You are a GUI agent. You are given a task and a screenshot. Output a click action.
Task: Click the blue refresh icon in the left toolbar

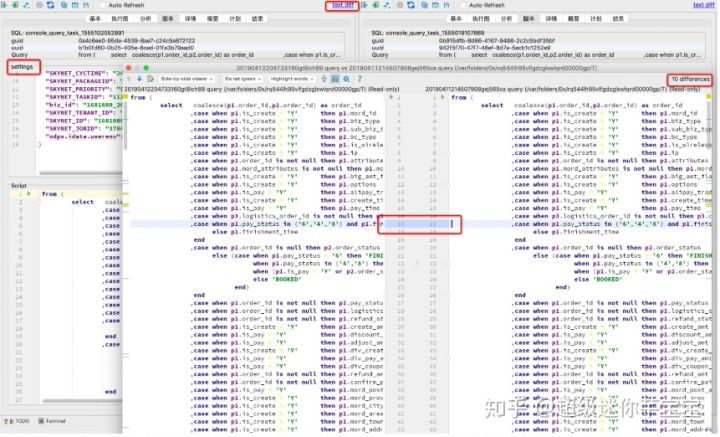tap(51, 5)
